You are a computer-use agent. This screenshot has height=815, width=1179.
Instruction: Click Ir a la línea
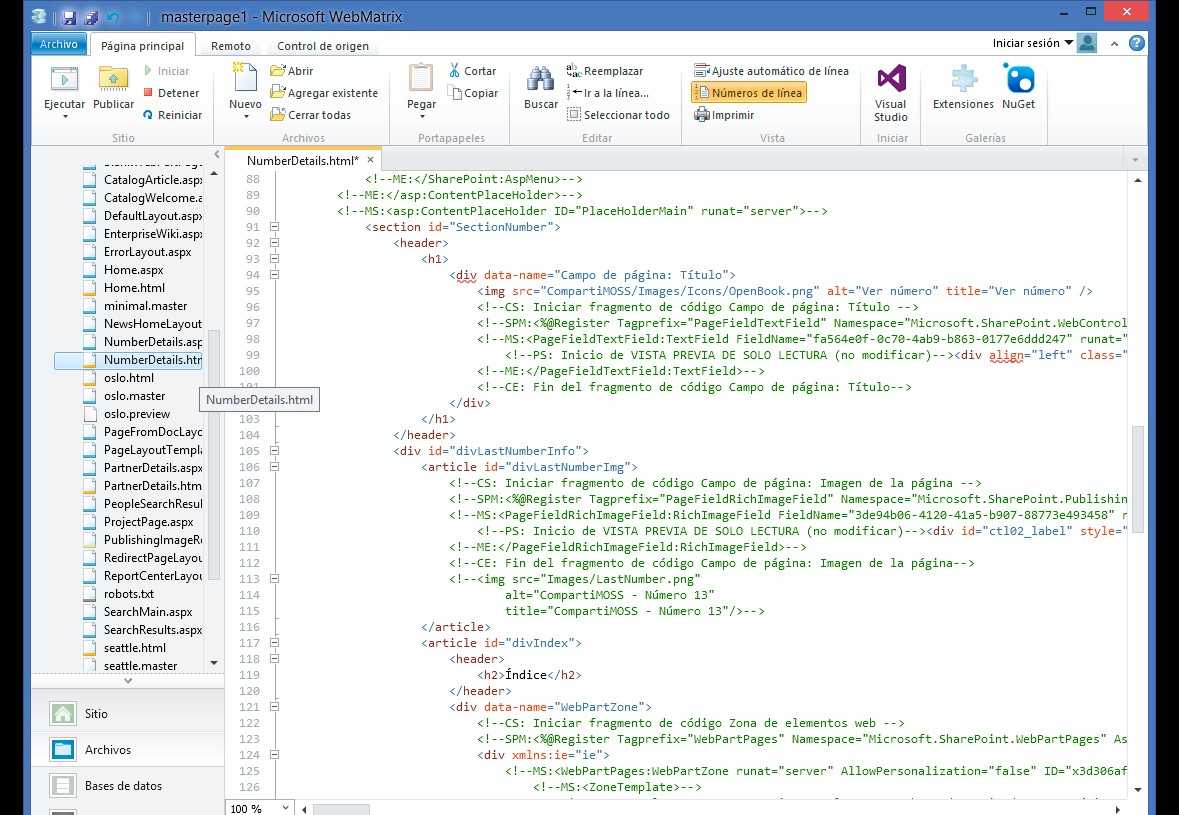[x=608, y=93]
